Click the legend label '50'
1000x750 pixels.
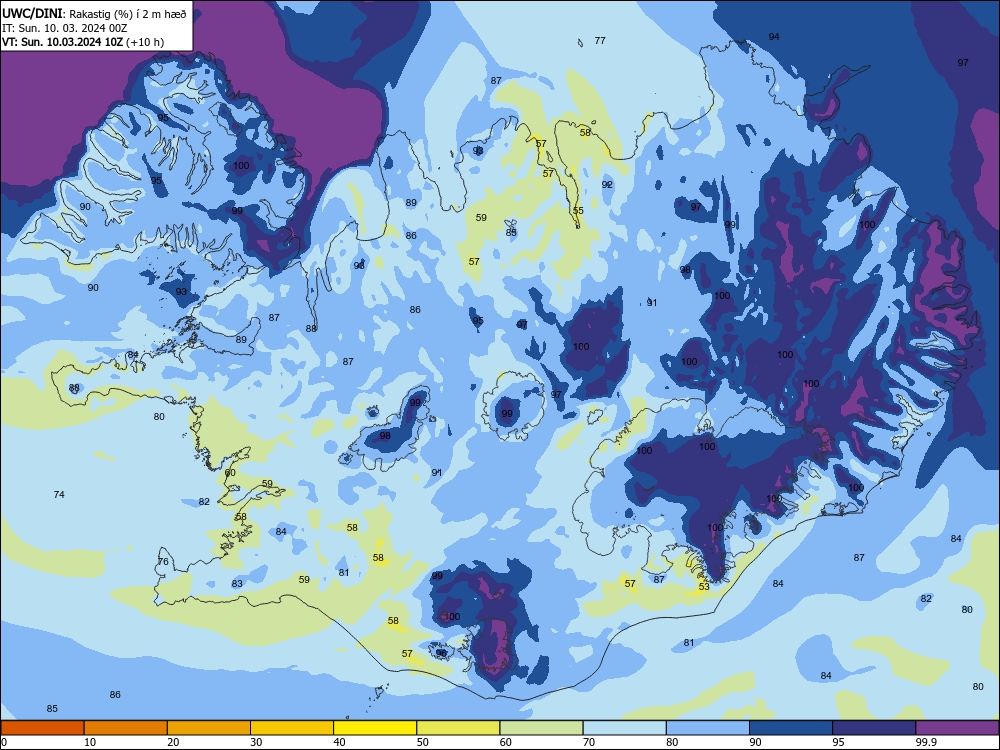click(423, 742)
